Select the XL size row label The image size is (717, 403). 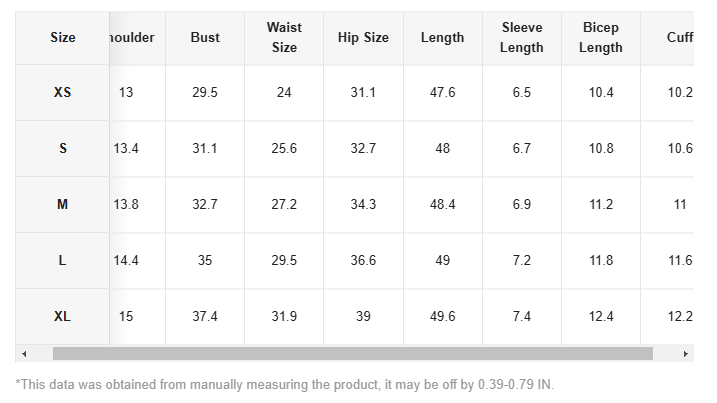pyautogui.click(x=62, y=316)
